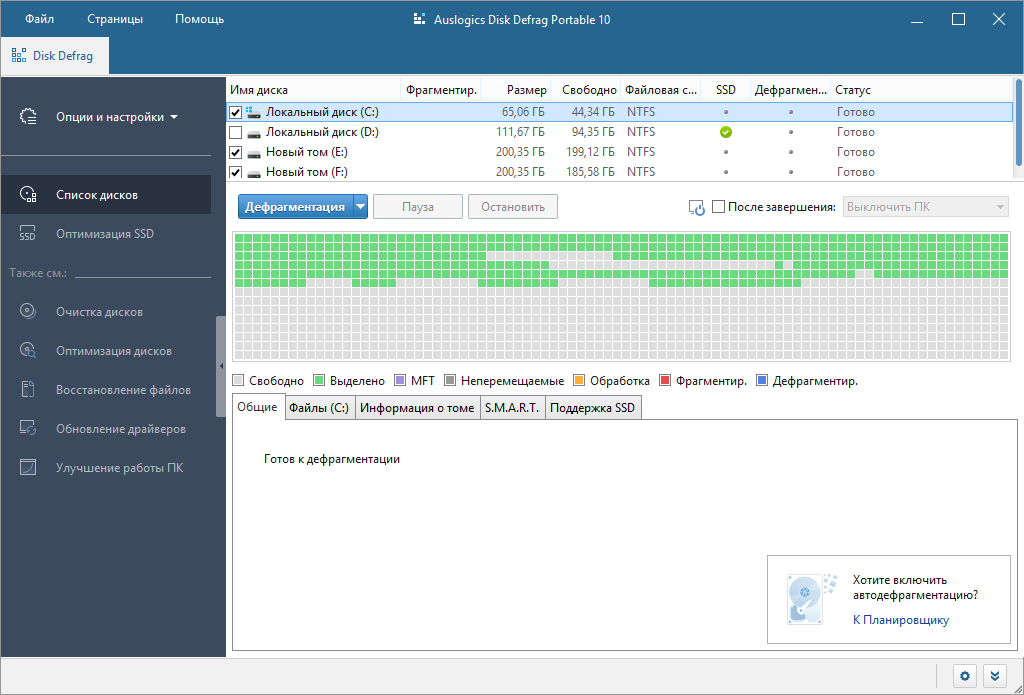1024x695 pixels.
Task: Collapse the sidebar with the splitter arrow
Action: 221,366
